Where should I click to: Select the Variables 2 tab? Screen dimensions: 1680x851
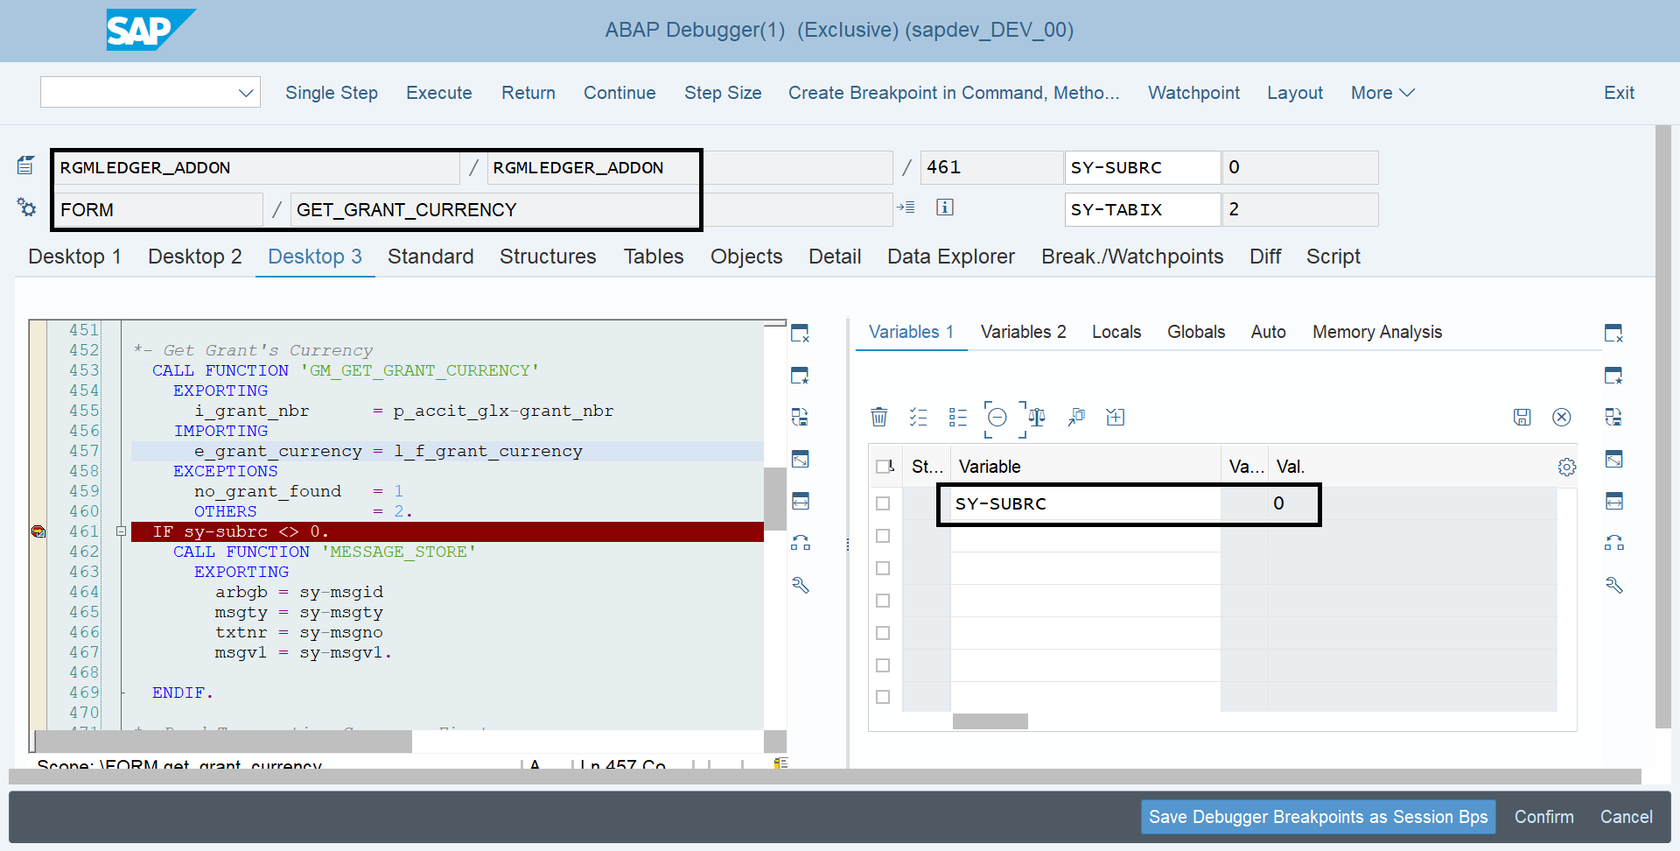(1023, 332)
